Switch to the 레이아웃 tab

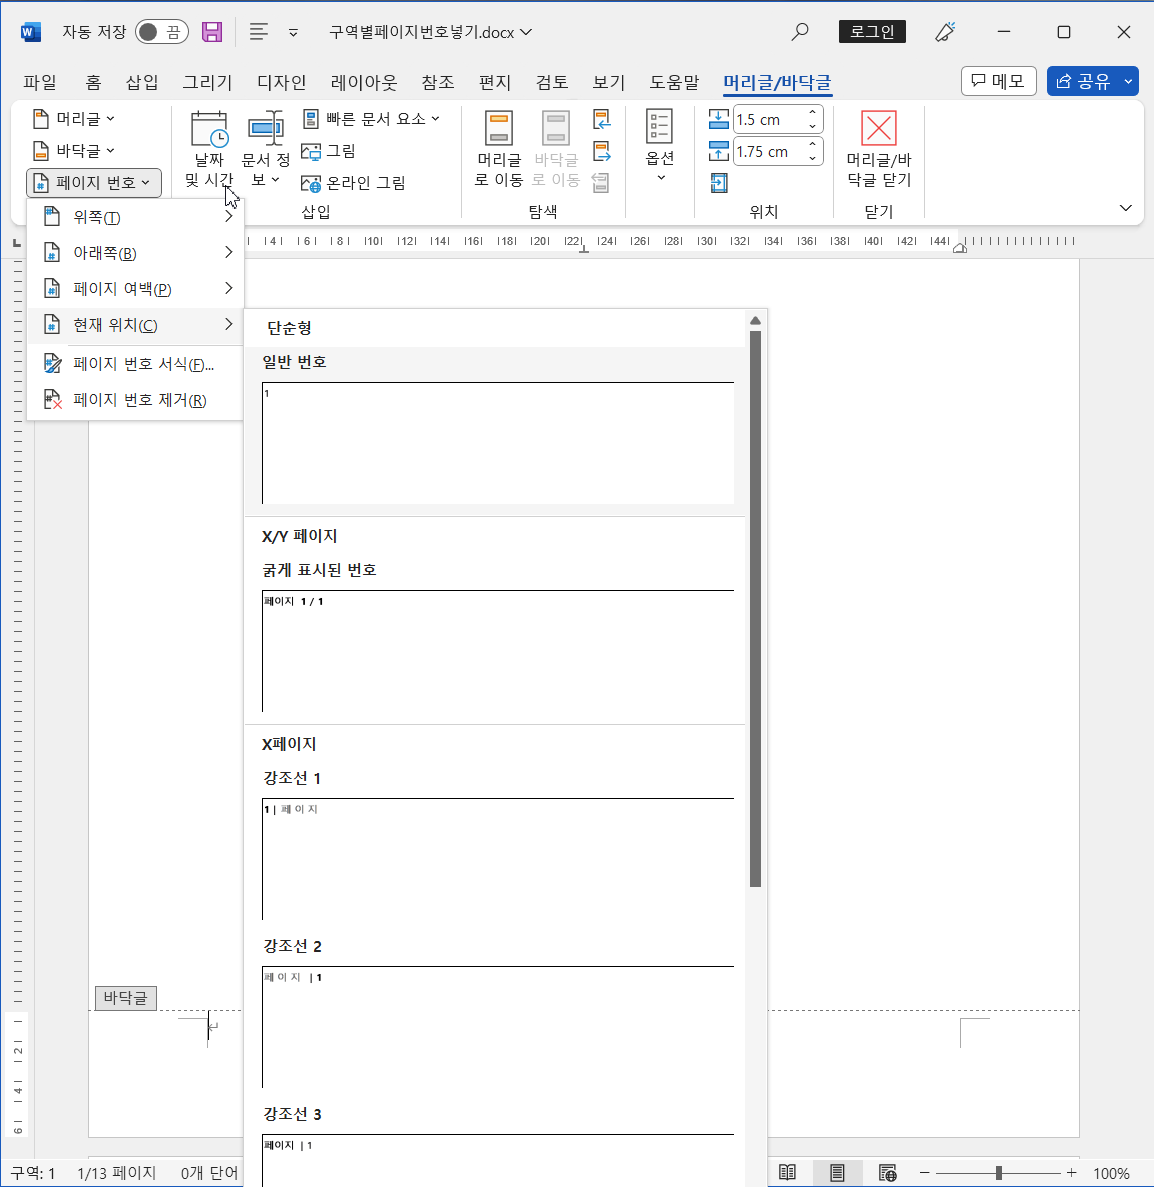(363, 82)
